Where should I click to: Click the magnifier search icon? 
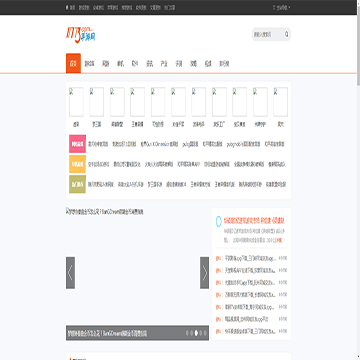pyautogui.click(x=286, y=34)
